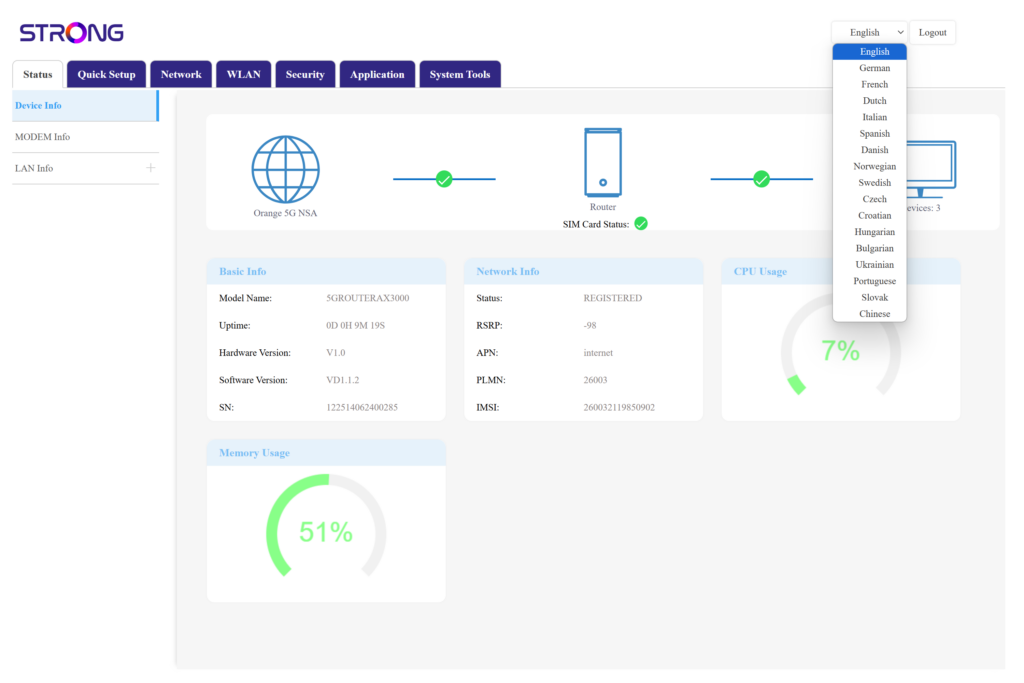Open MODEM Info in sidebar

point(43,137)
